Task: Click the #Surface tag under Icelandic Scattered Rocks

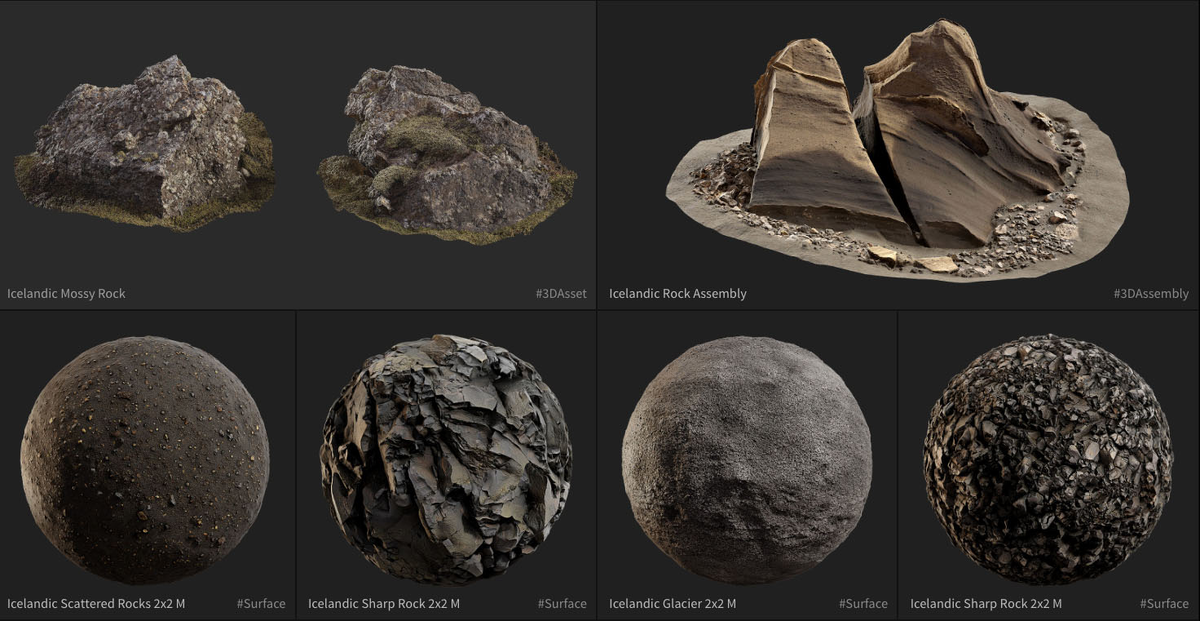Action: [x=263, y=603]
